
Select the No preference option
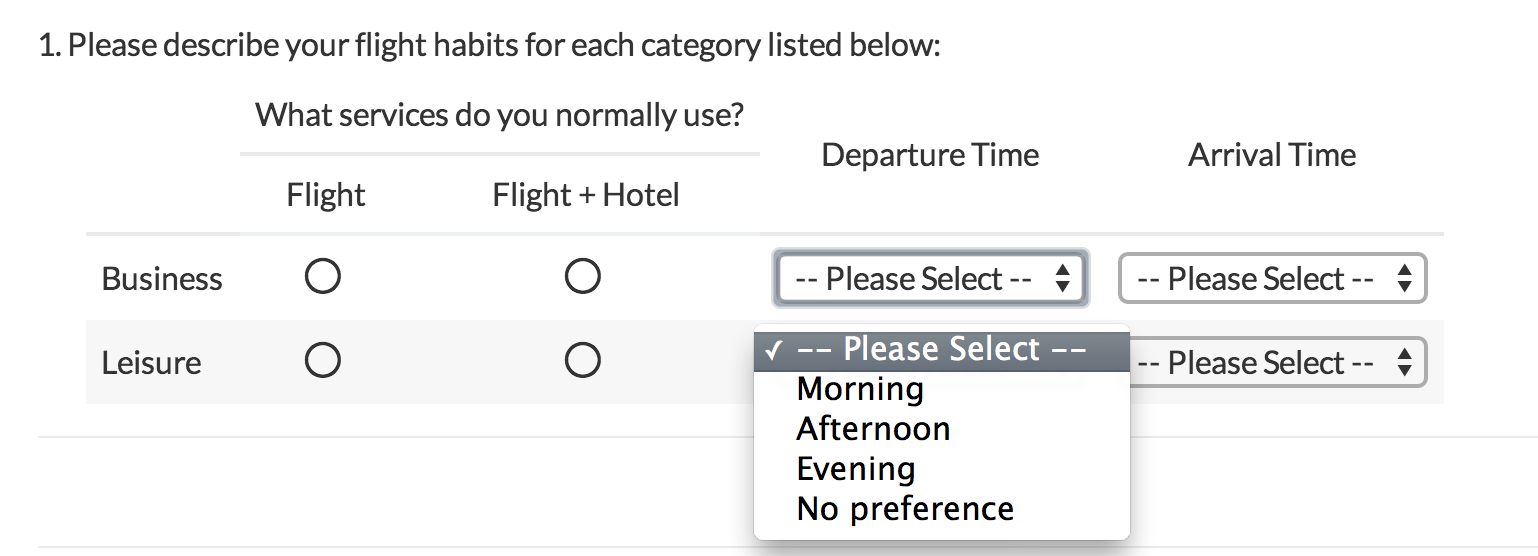pos(905,509)
